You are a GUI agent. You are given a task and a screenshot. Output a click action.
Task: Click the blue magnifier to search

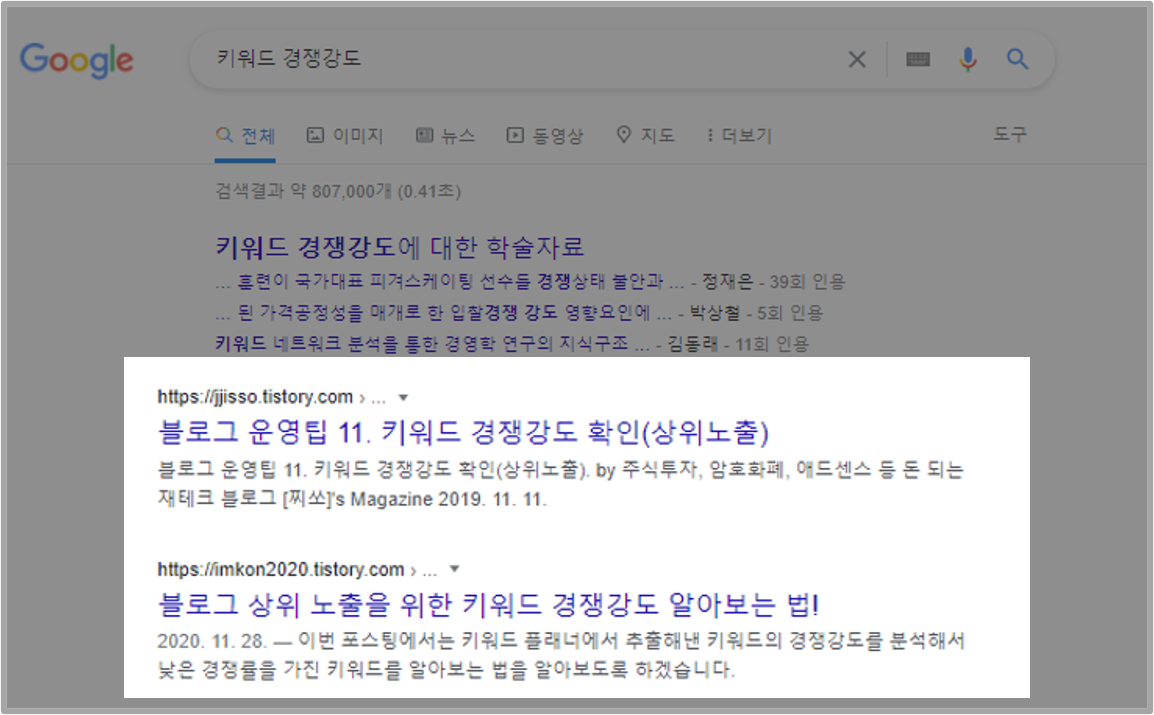point(1017,60)
